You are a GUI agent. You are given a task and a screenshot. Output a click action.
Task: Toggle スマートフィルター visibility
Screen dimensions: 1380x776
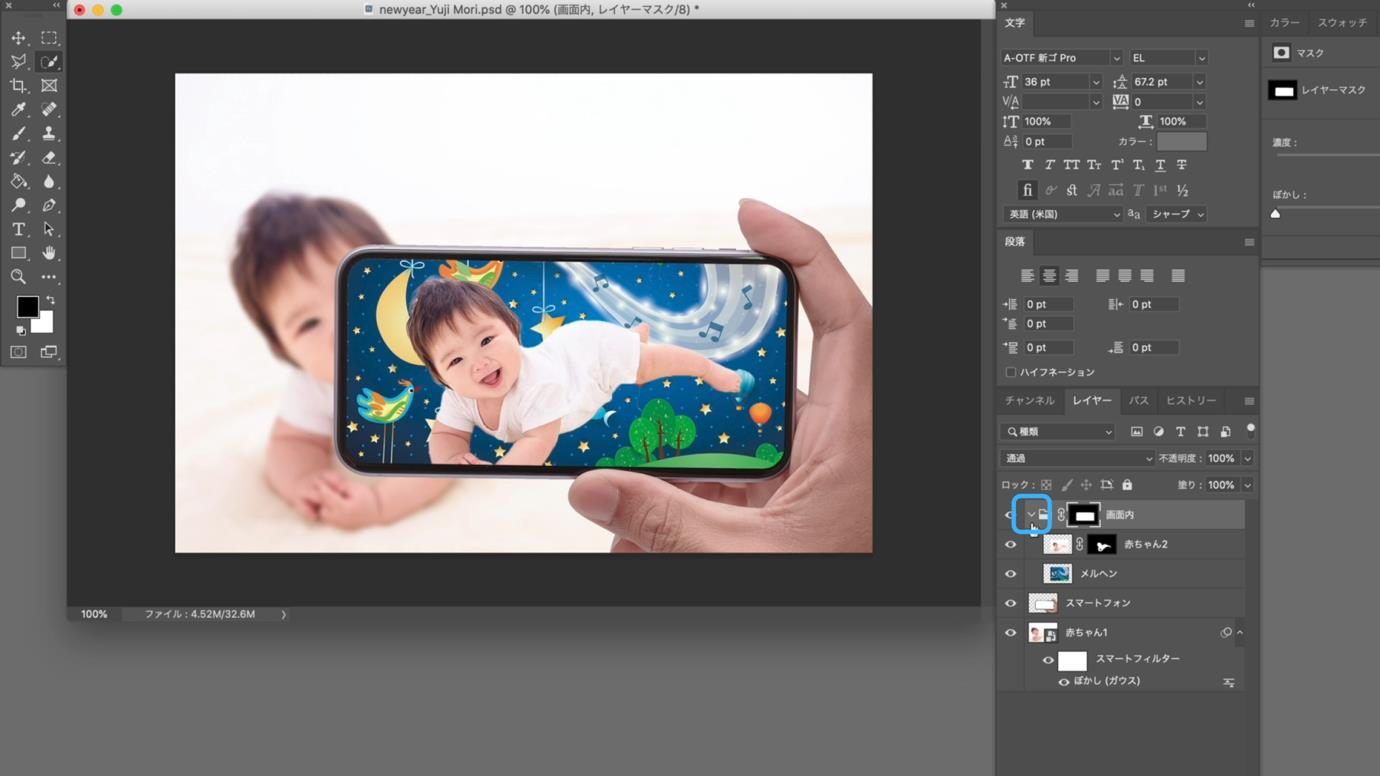[1048, 660]
